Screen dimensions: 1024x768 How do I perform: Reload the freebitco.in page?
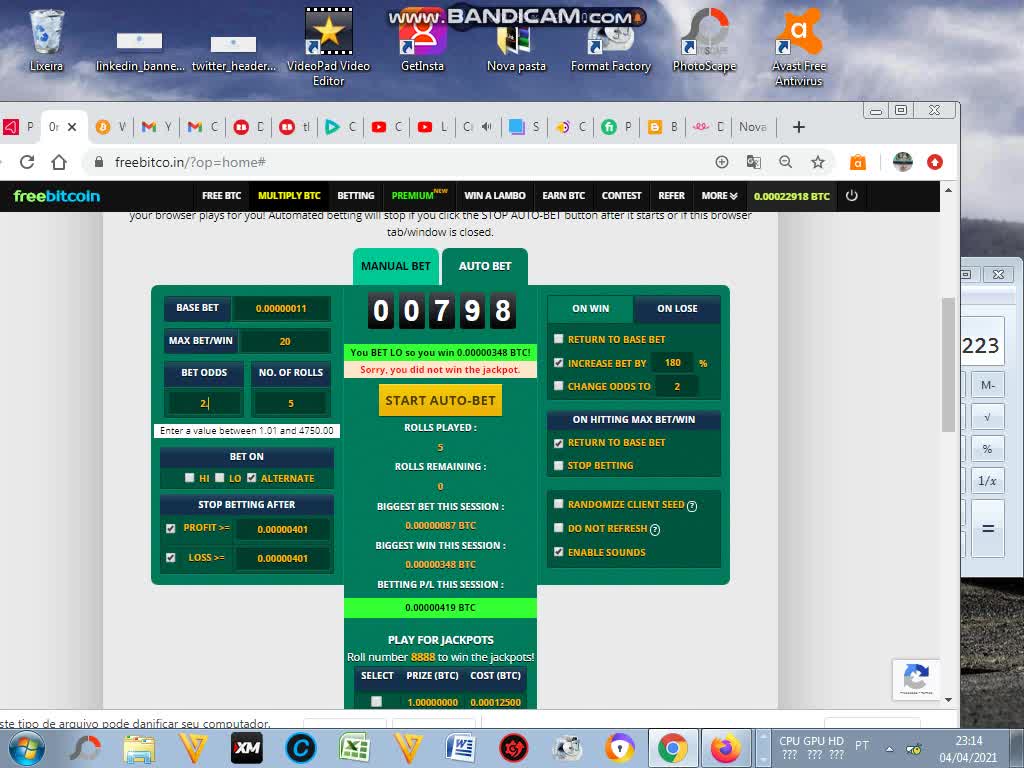coord(27,162)
